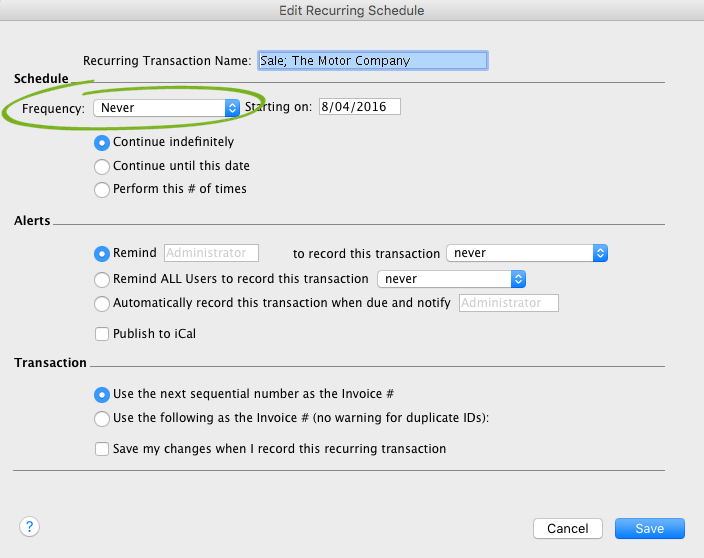704x558 pixels.
Task: Click the Cancel button
Action: 568,528
